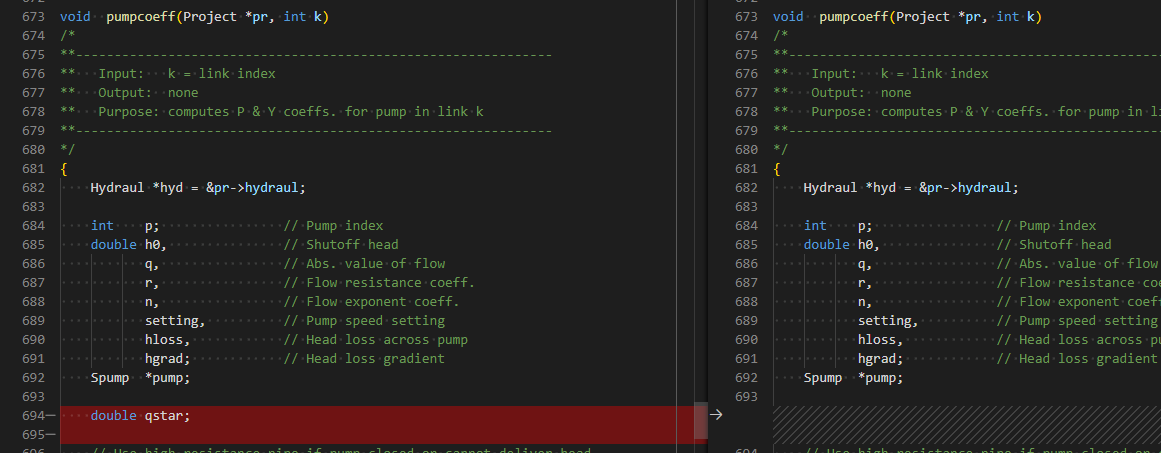Click 'hydraul' member in right pane line 682
This screenshot has width=1161, height=453.
(985, 187)
